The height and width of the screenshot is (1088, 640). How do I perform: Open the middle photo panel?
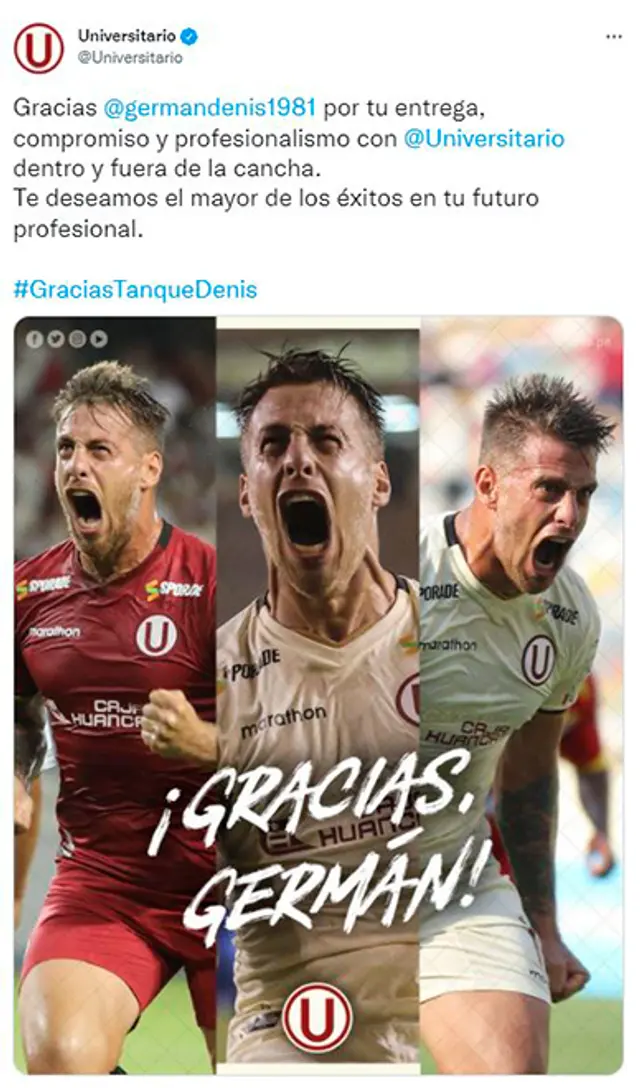point(318,695)
